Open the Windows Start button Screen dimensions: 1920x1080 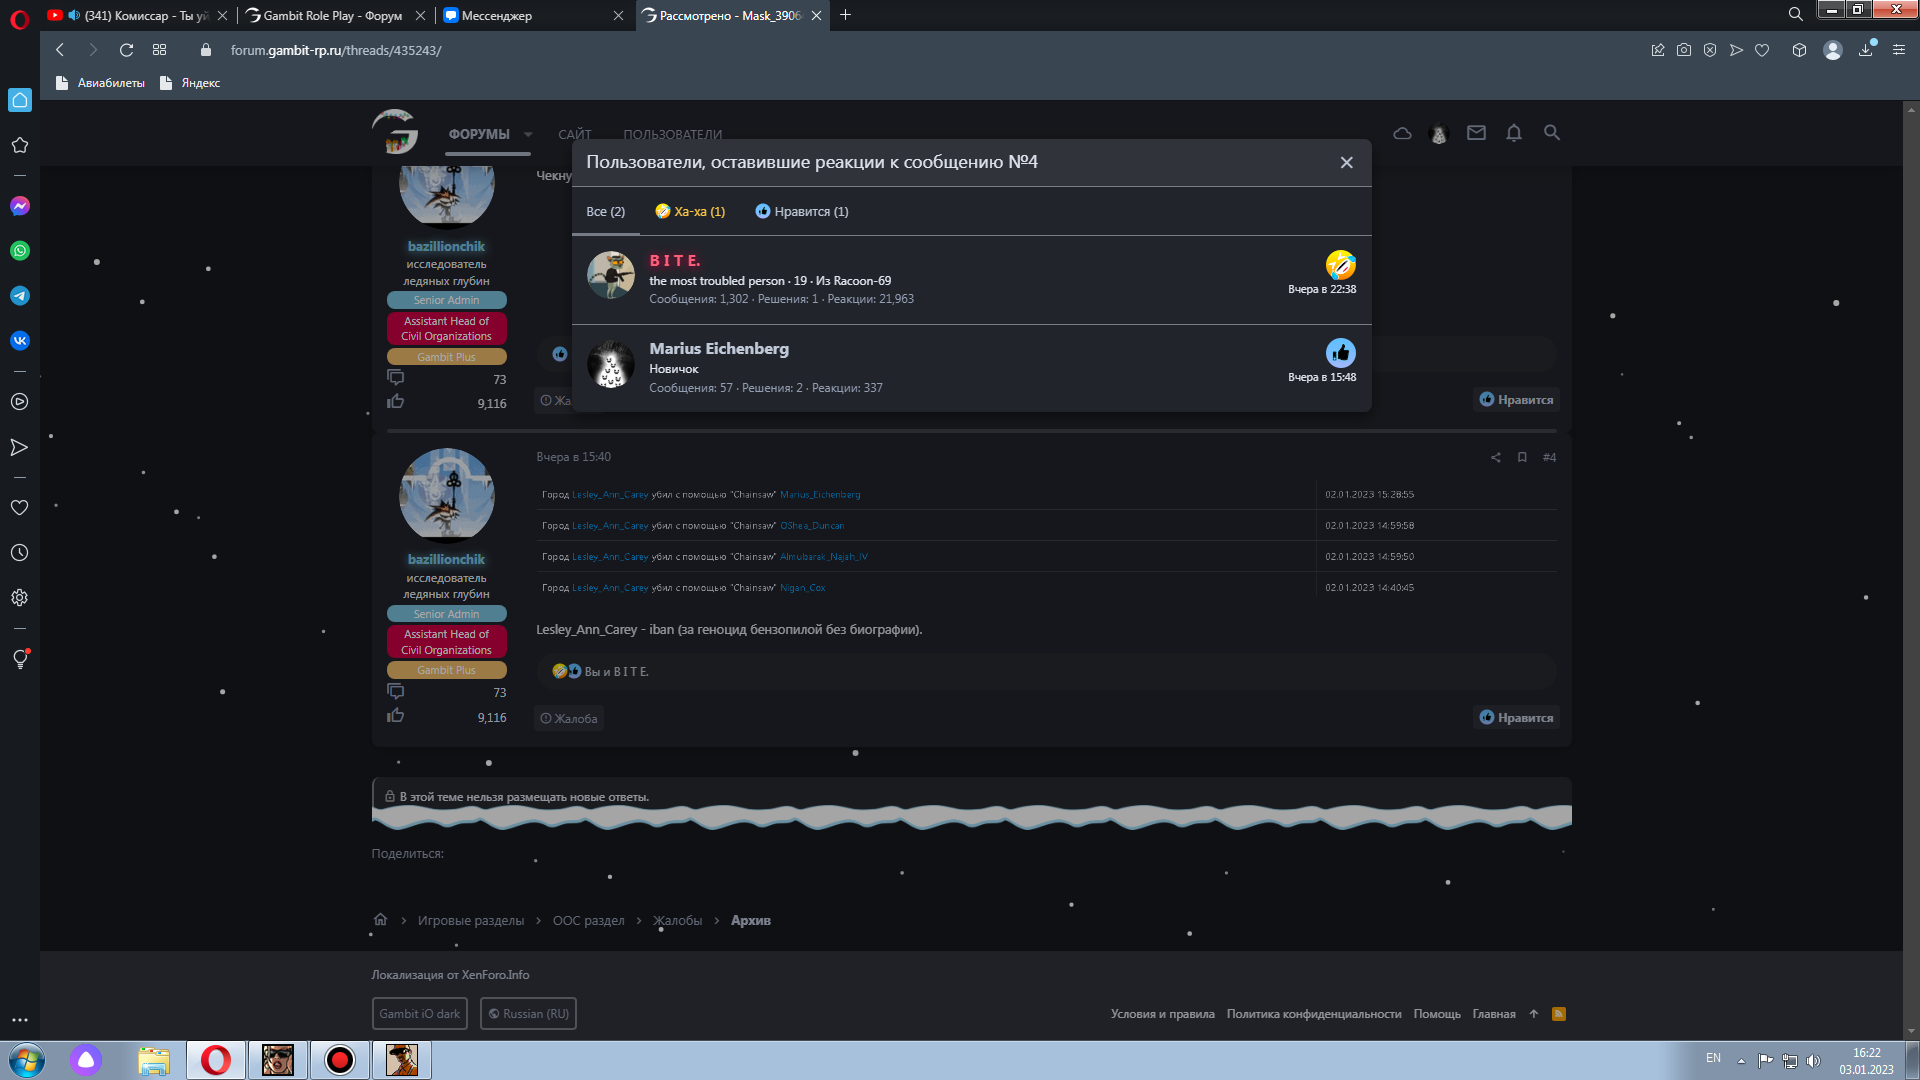tap(27, 1059)
